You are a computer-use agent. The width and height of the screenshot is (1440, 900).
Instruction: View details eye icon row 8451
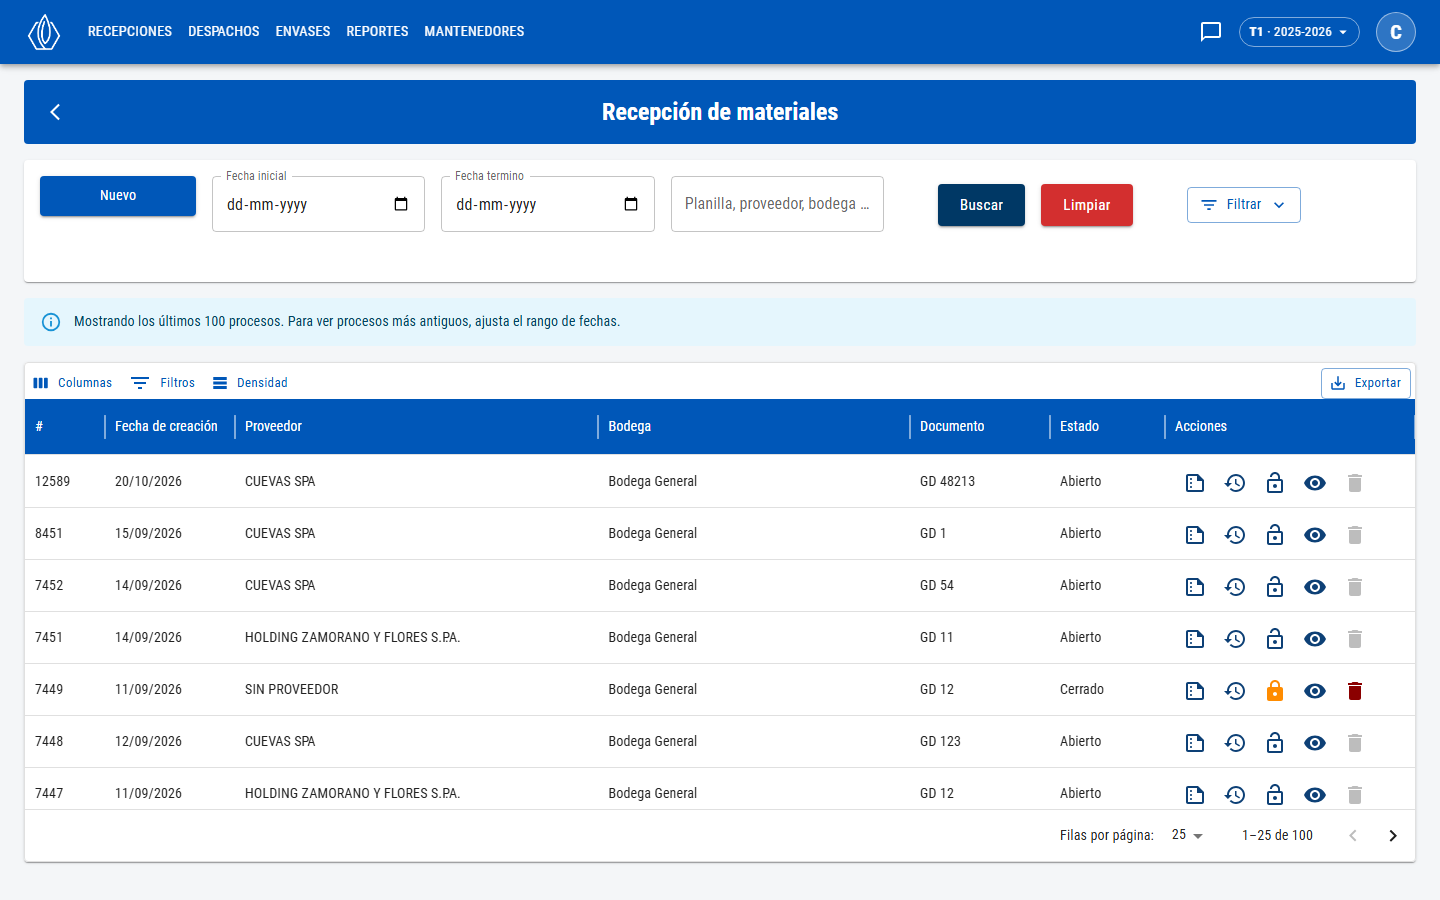pos(1315,535)
